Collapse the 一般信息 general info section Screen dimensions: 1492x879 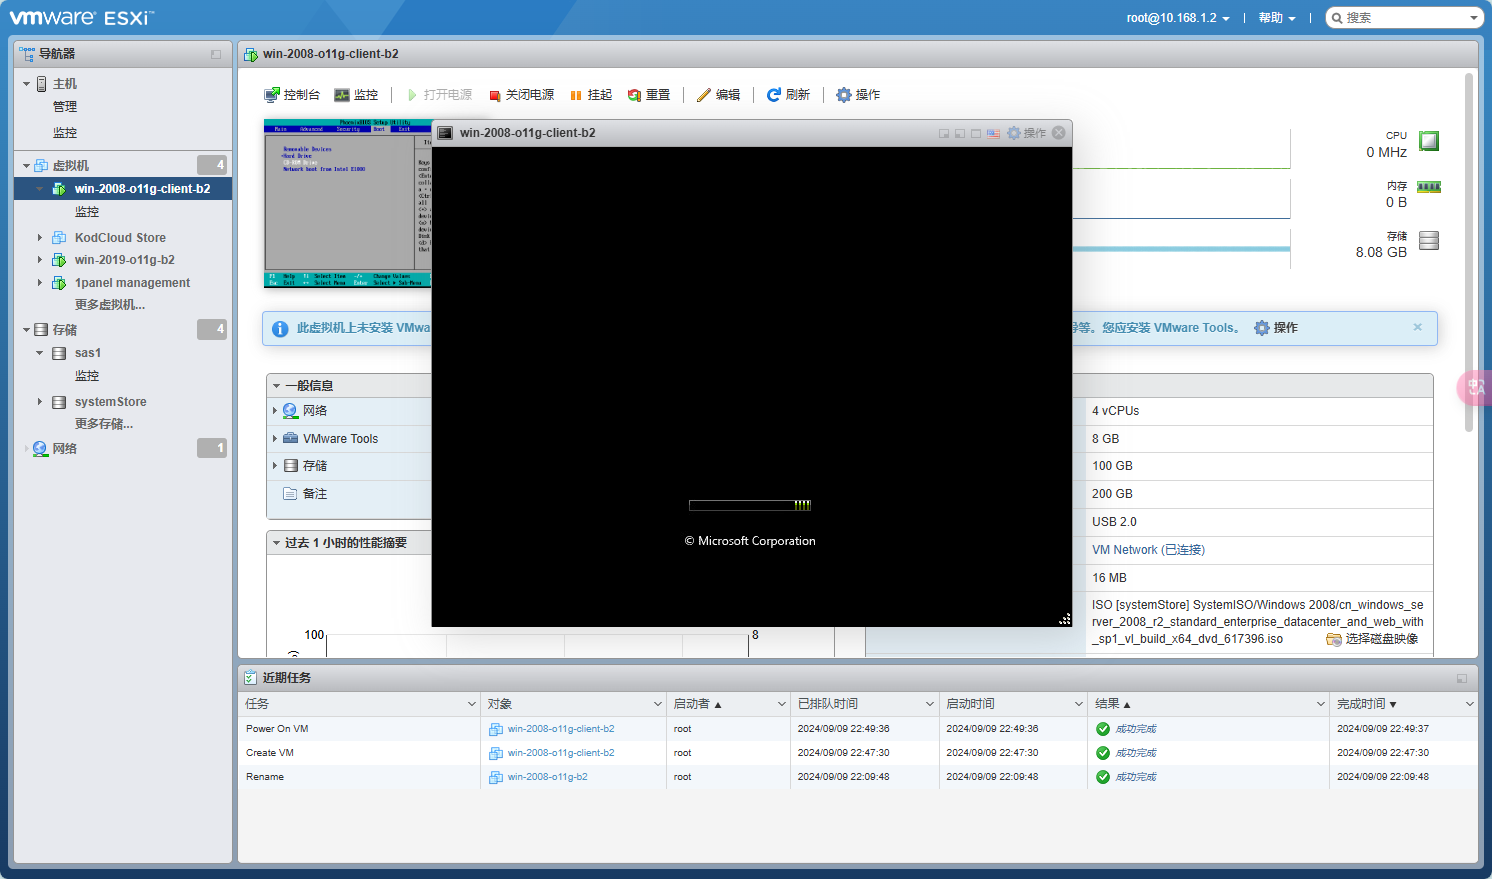pos(276,386)
